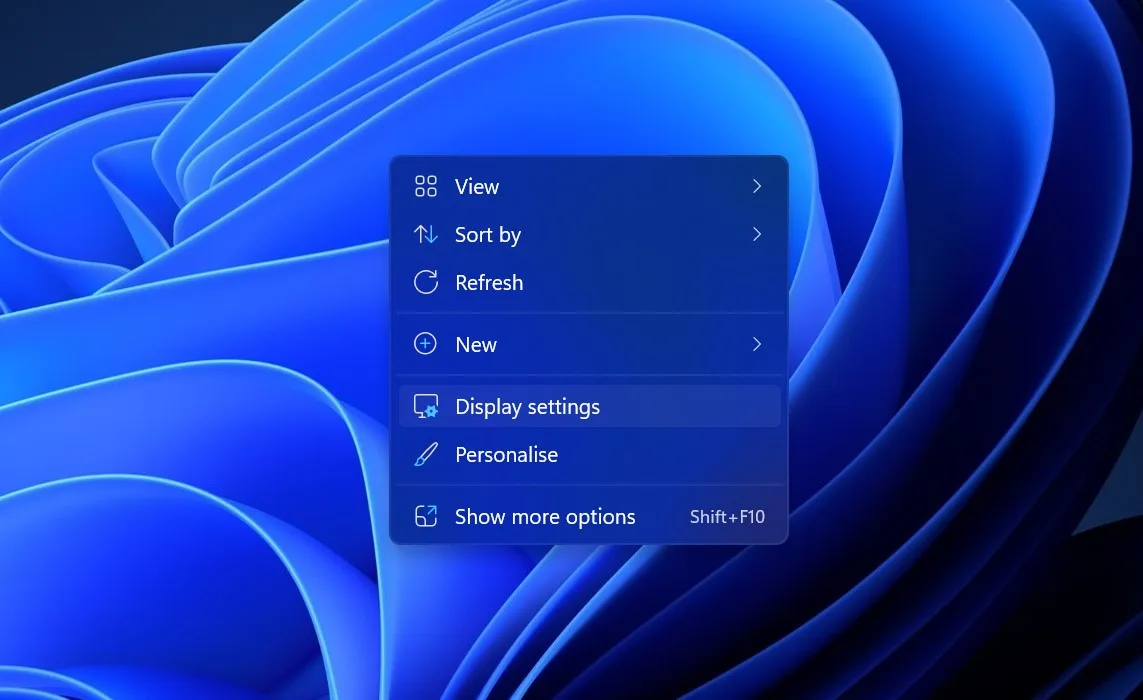Click the New plus circle icon
The width and height of the screenshot is (1143, 700).
tap(426, 343)
